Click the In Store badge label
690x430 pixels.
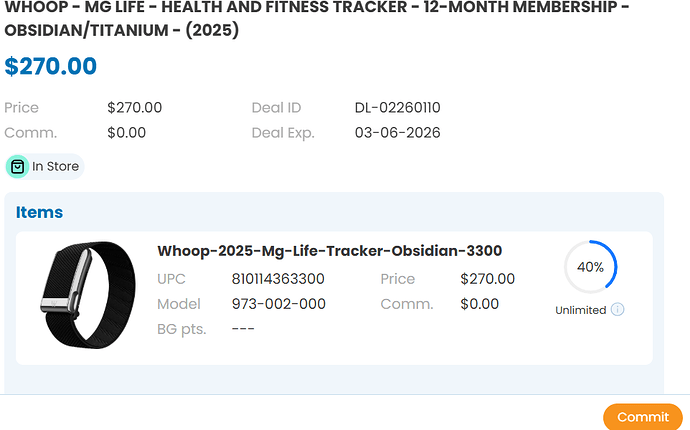coord(55,166)
